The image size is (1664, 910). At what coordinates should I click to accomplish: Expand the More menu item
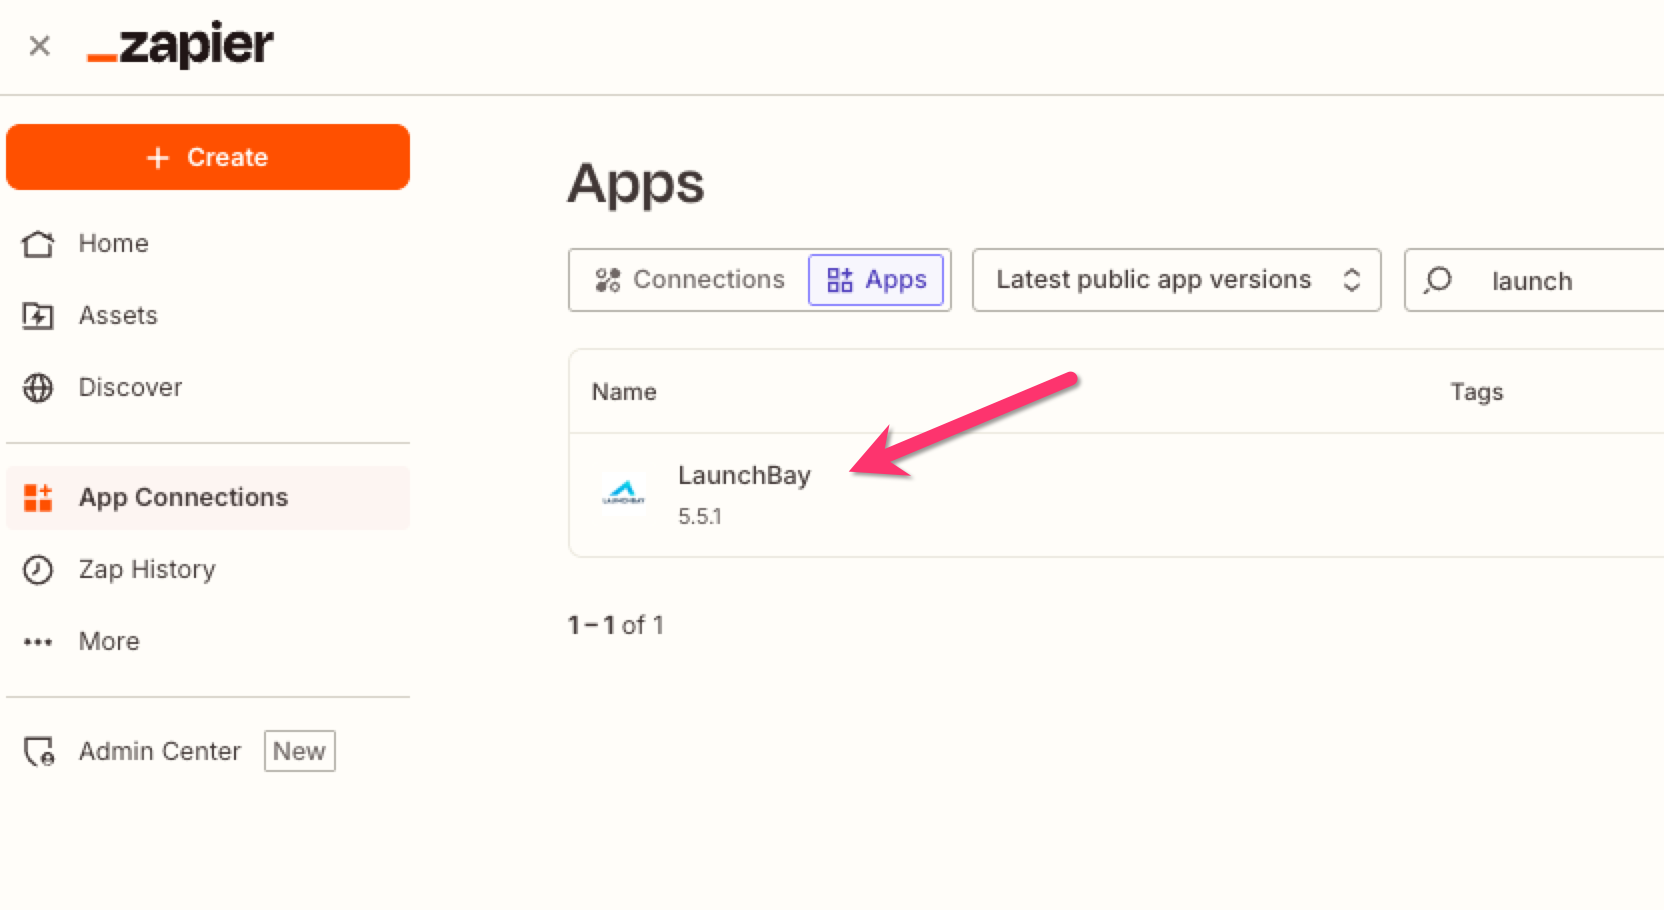coord(109,641)
